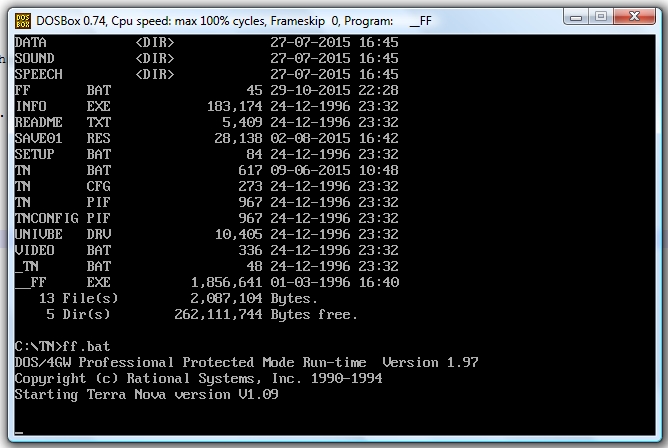Click the TNCONFIG PIF file name
This screenshot has width=668, height=448.
pyautogui.click(x=63, y=218)
